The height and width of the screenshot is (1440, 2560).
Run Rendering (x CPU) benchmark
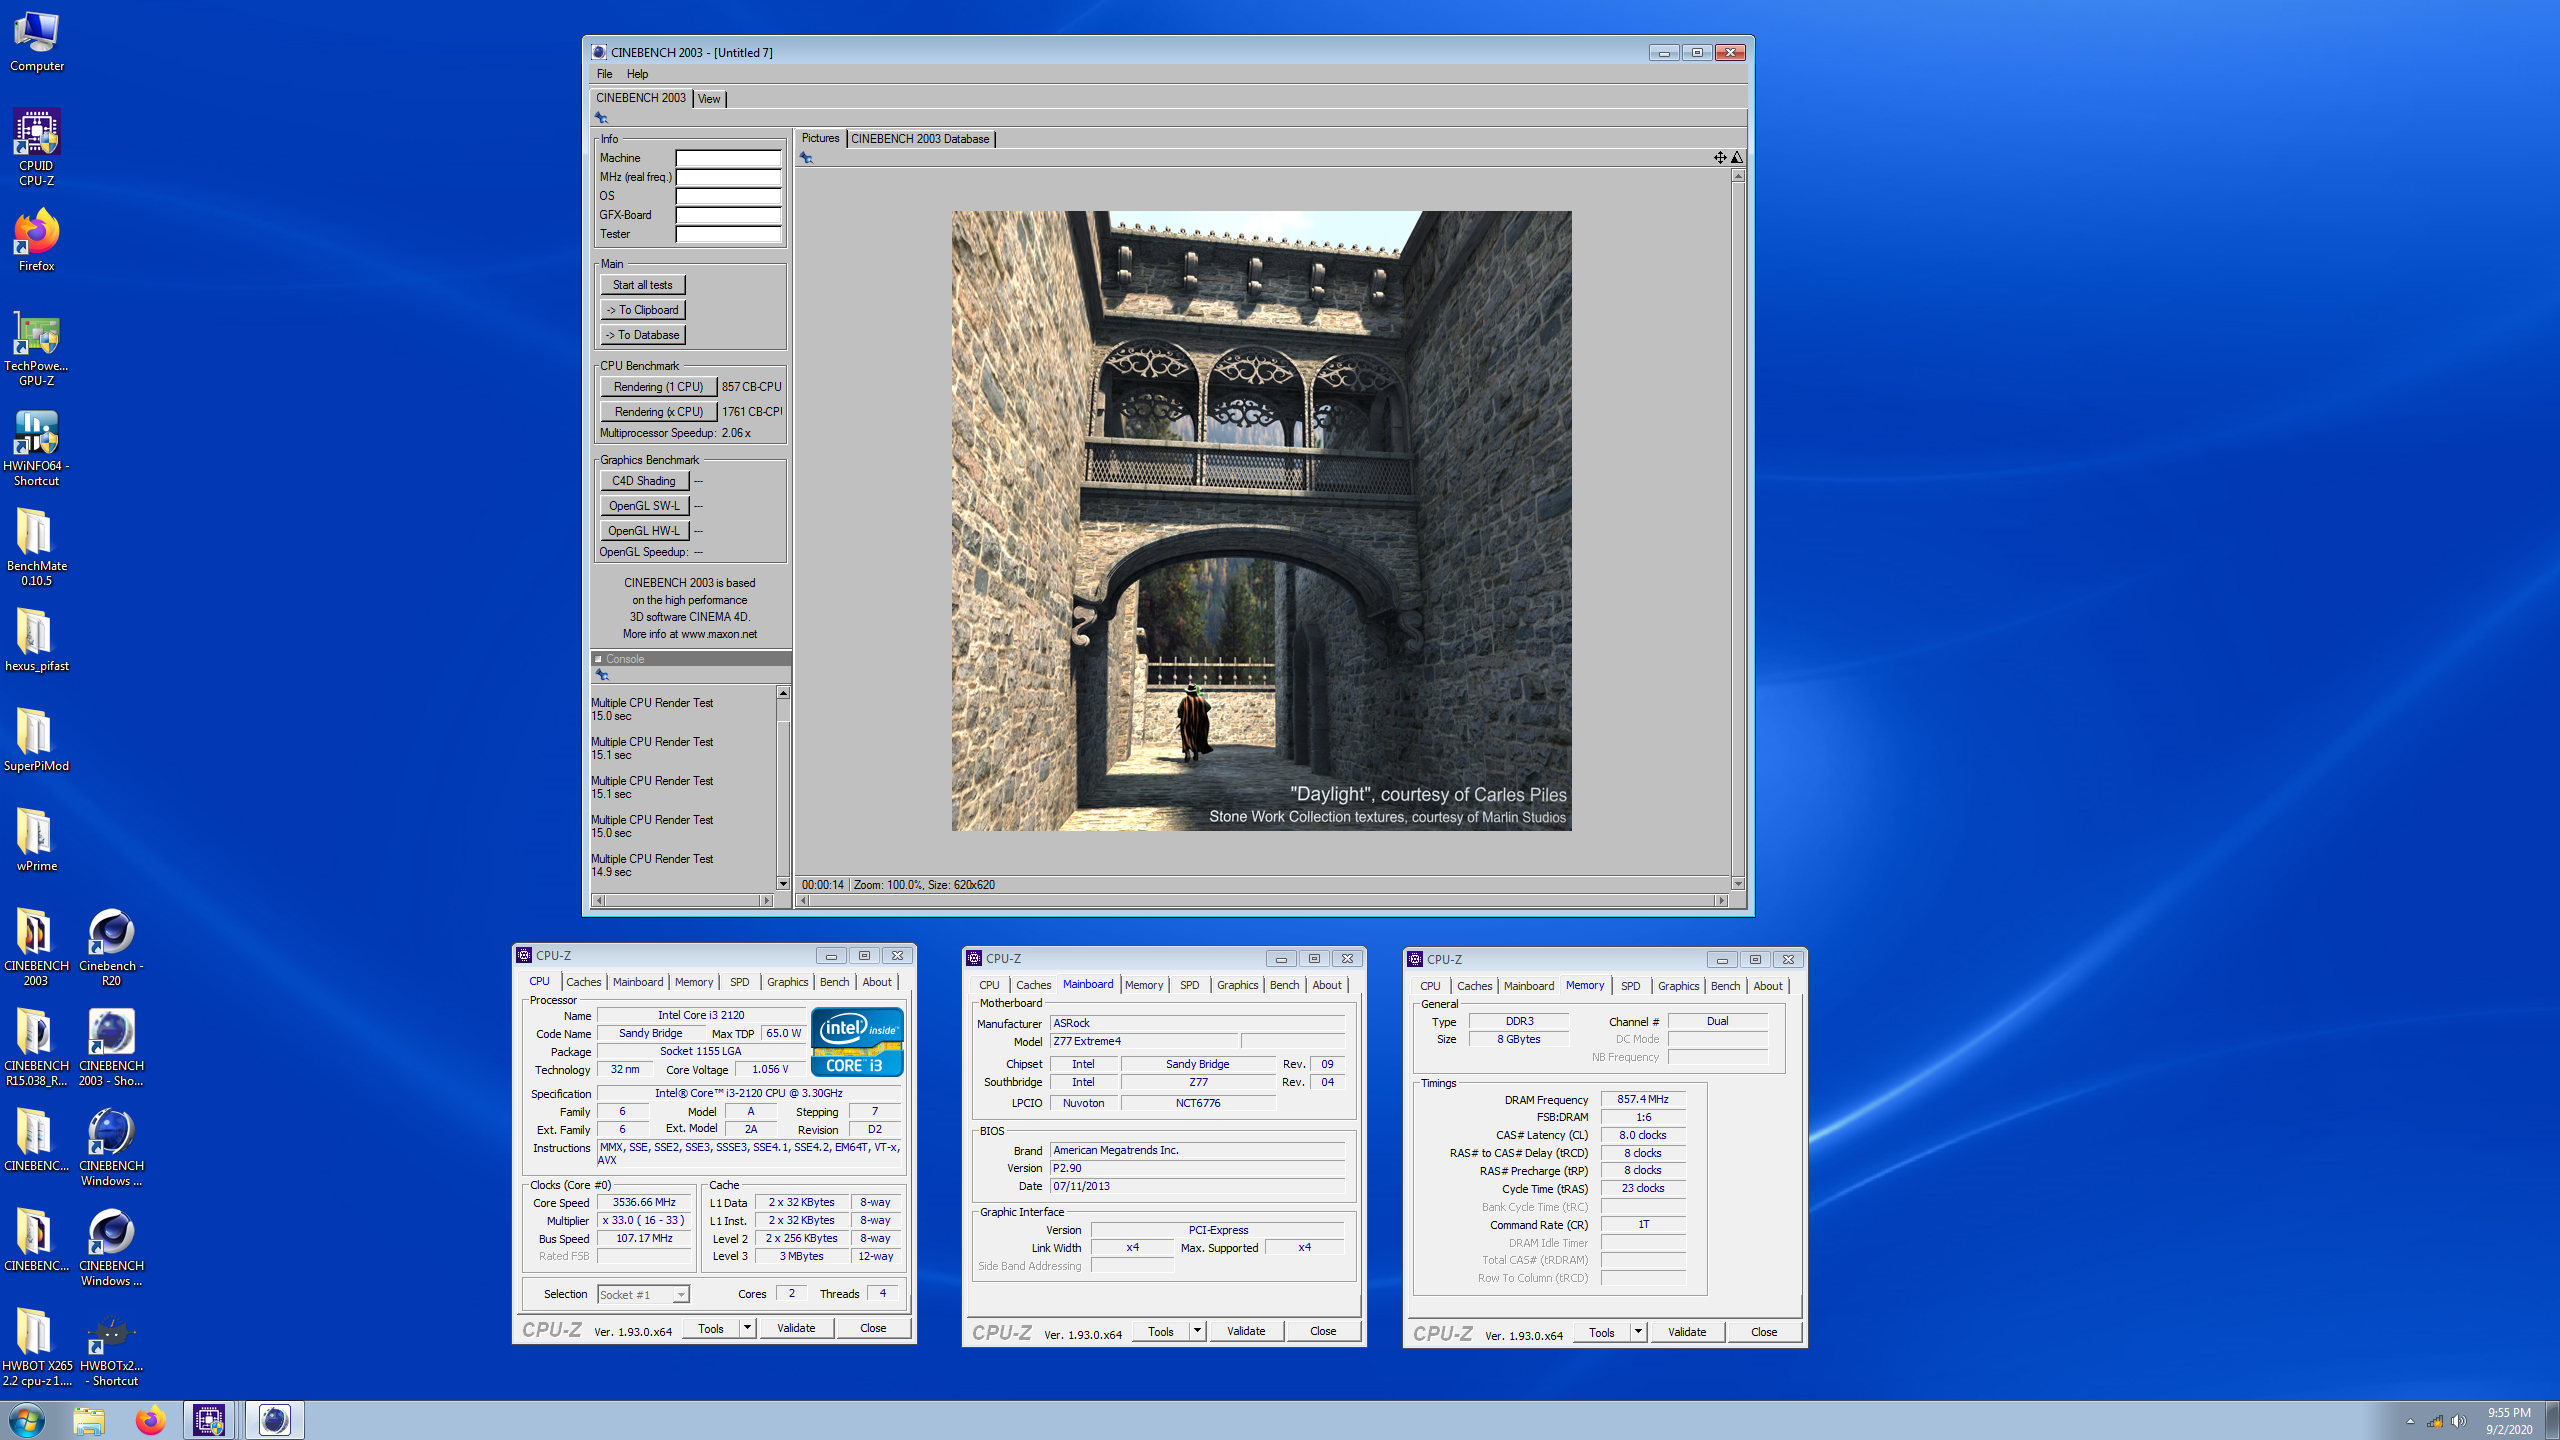click(x=658, y=412)
